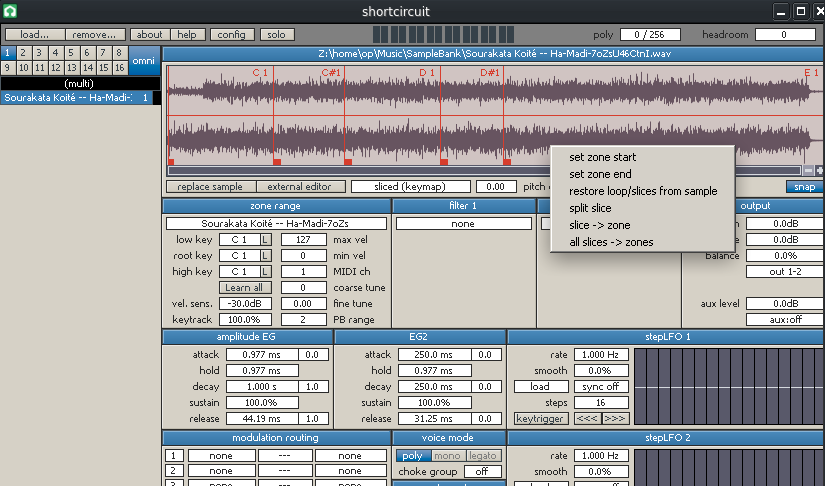Click the zone name field
Image resolution: width=825 pixels, height=486 pixels.
point(276,224)
